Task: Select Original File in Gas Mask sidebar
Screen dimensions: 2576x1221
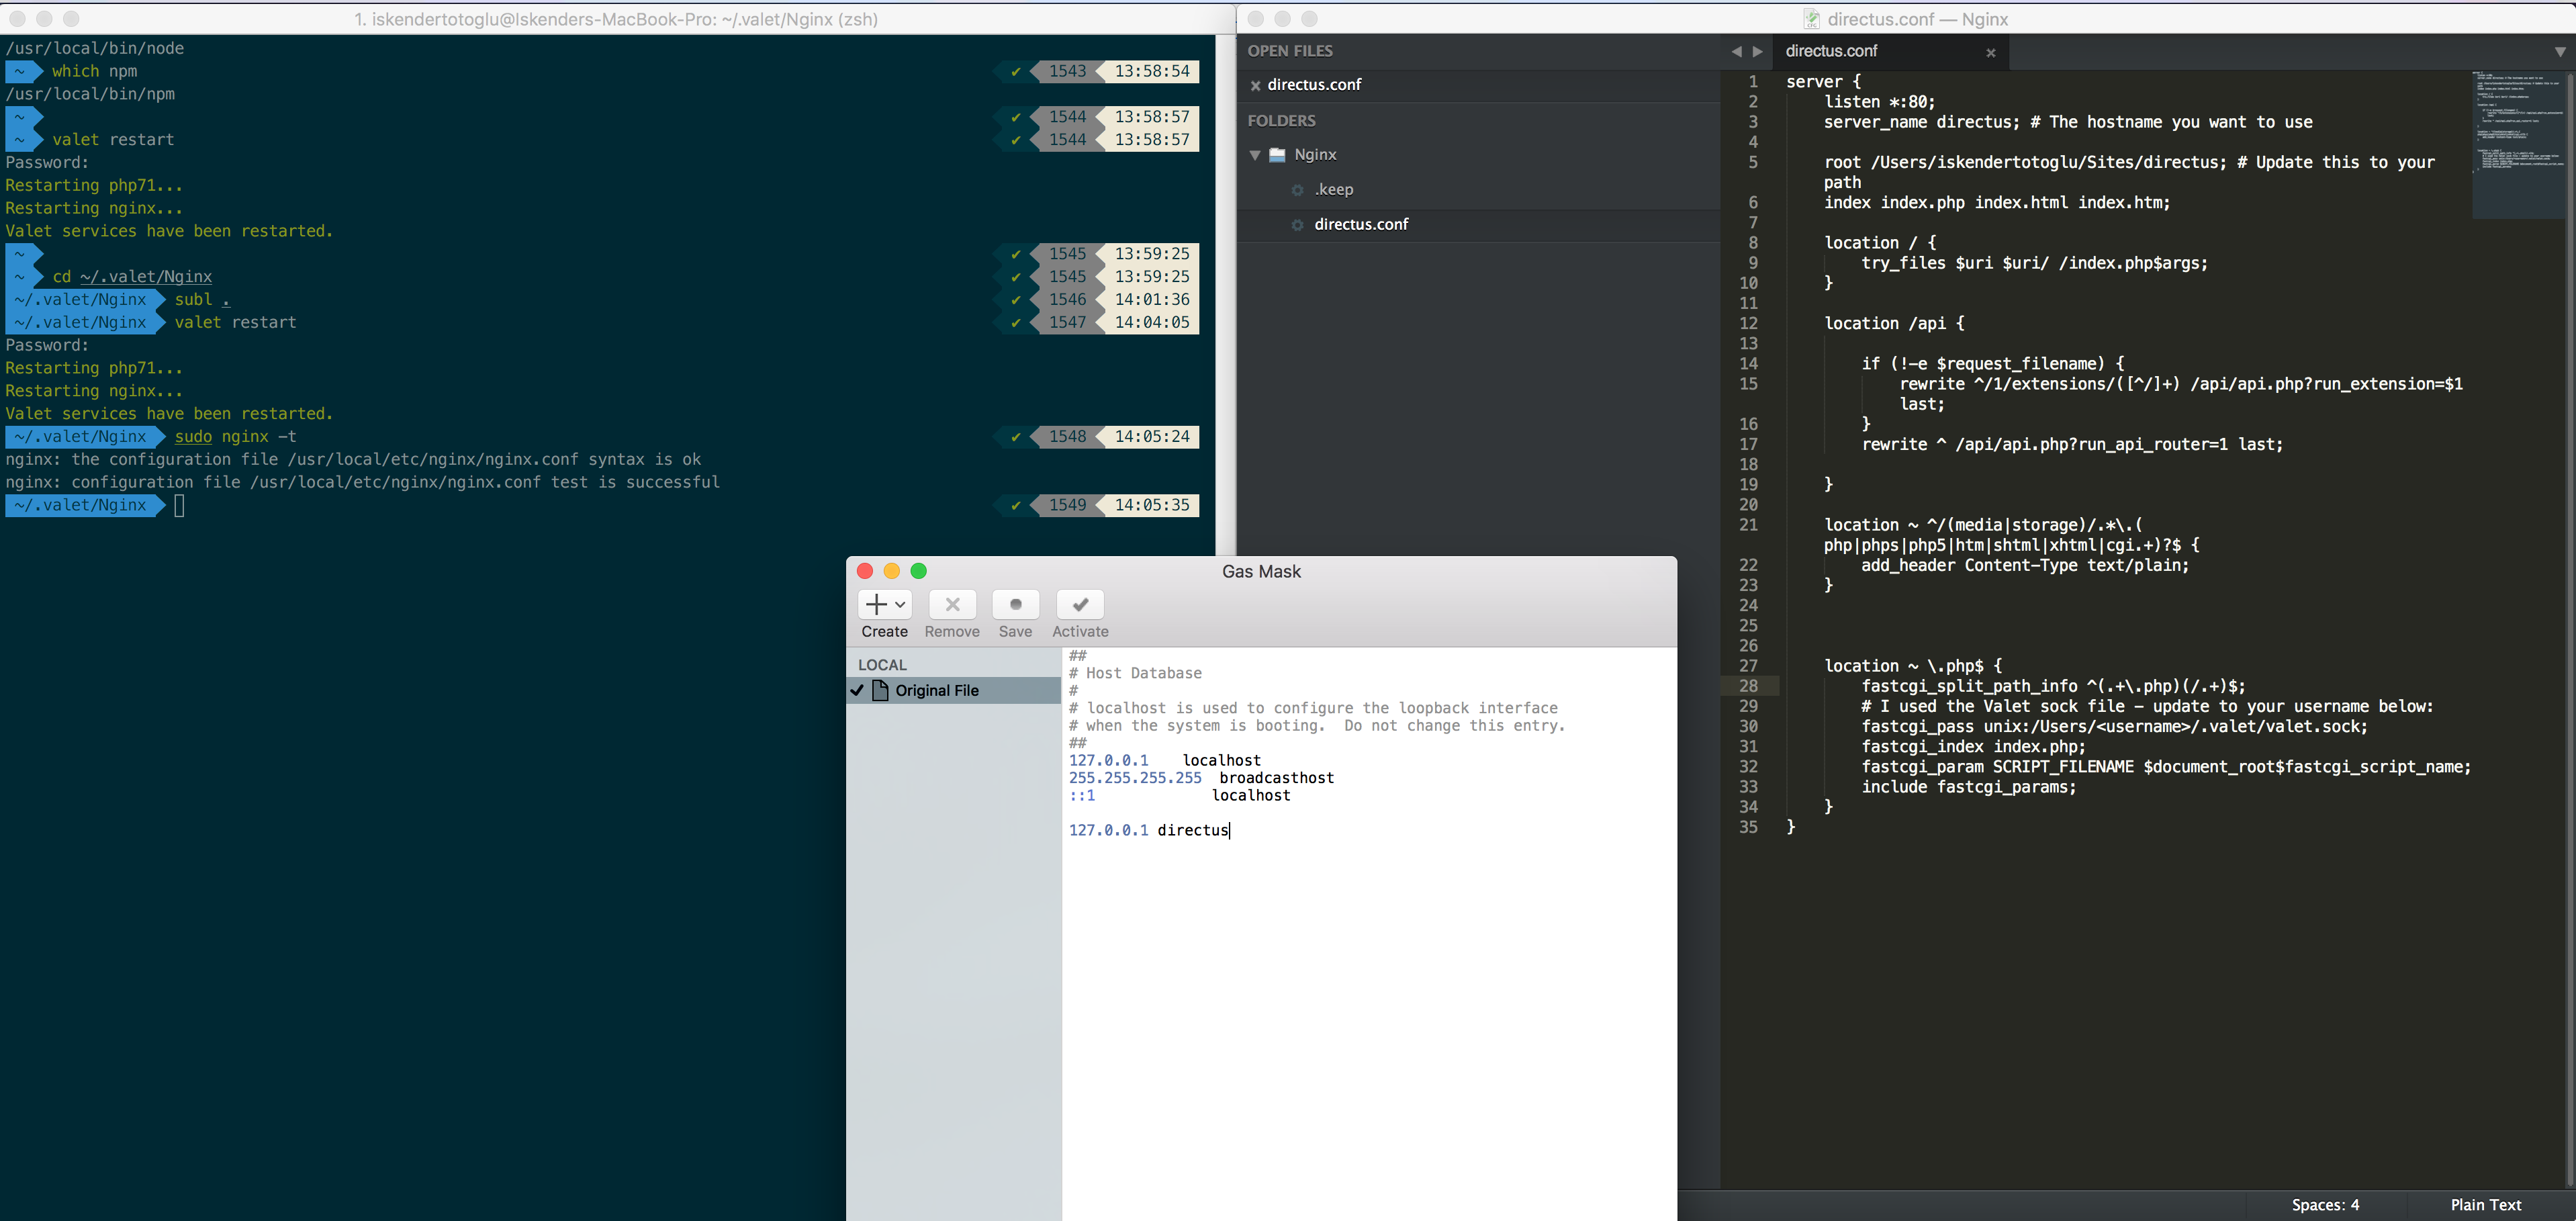Action: [953, 690]
